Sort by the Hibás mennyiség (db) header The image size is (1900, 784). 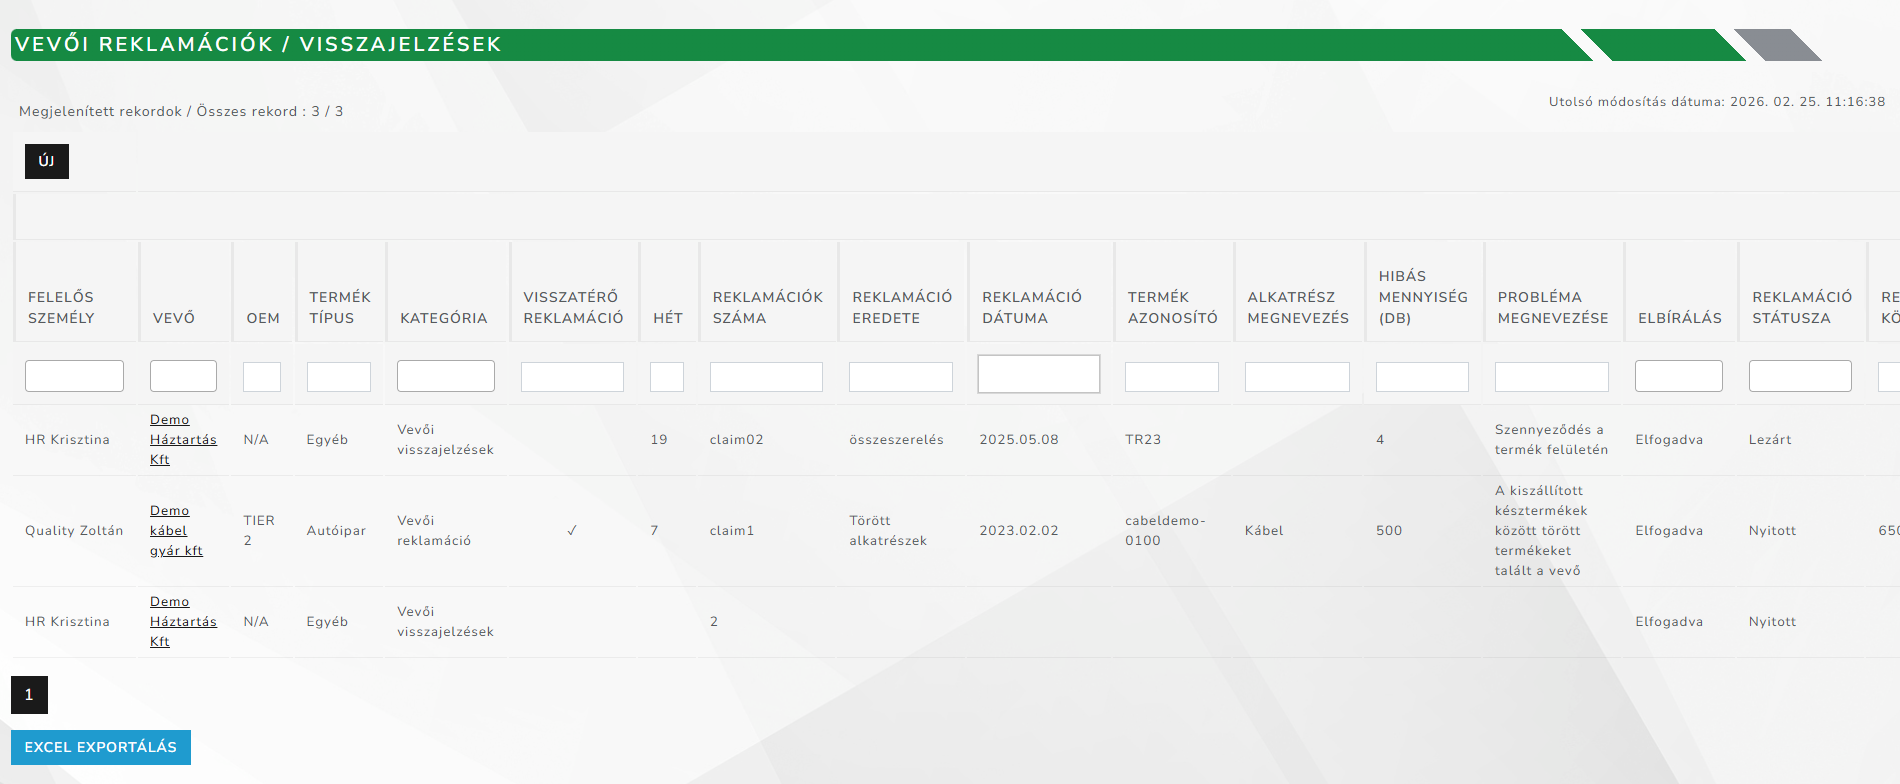point(1422,297)
